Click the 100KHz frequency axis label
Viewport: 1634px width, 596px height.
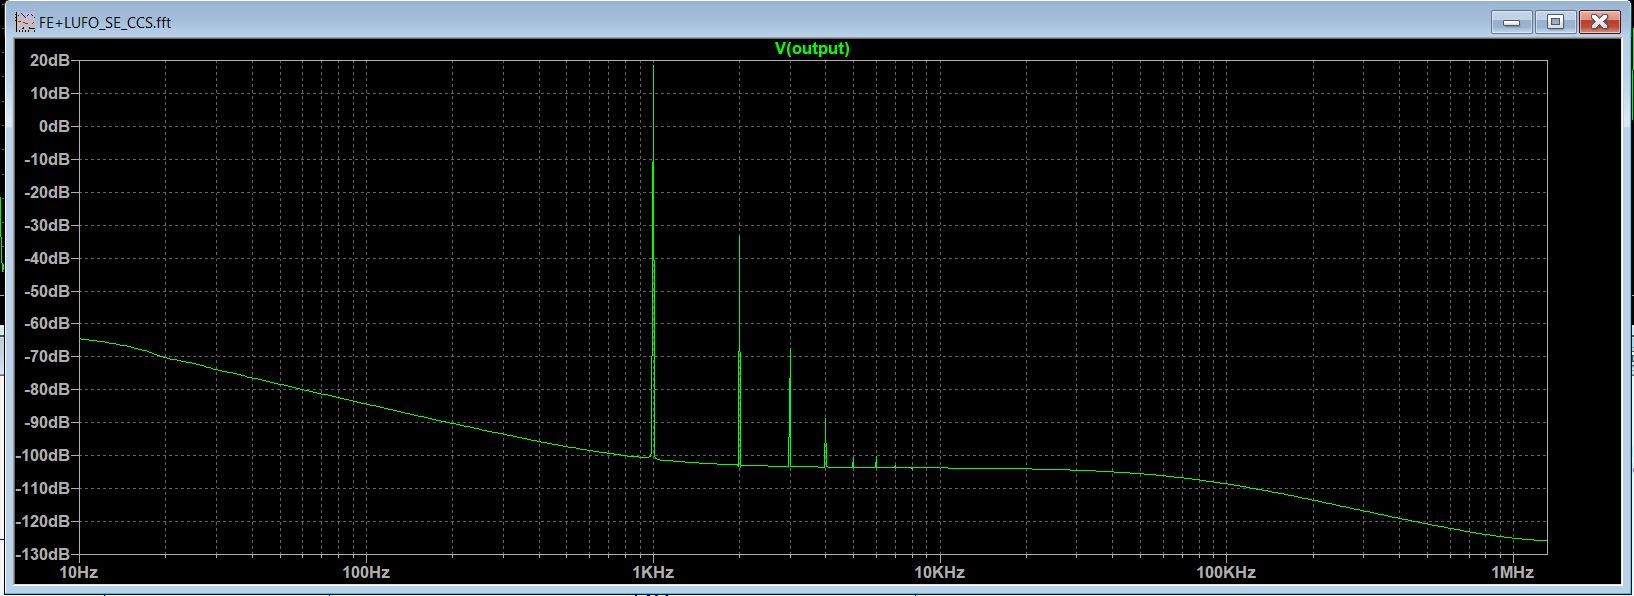[x=1226, y=573]
